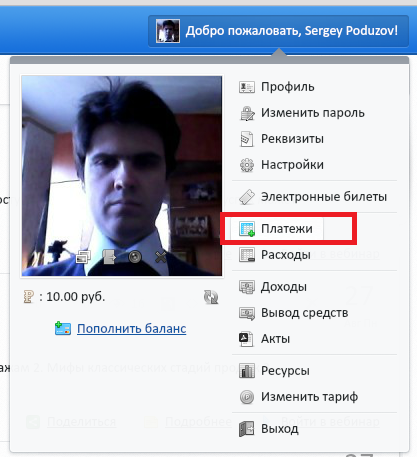The width and height of the screenshot is (417, 457).
Task: Open Доходы income page
Action: click(x=284, y=287)
